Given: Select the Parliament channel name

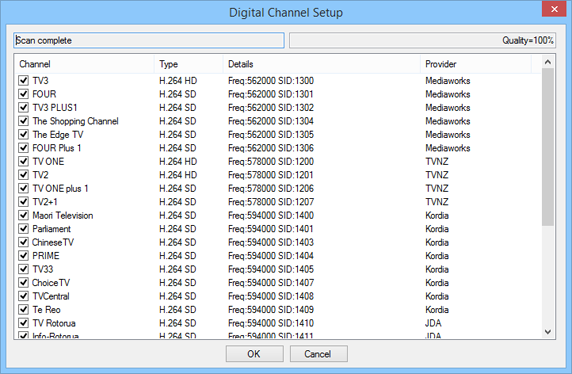Looking at the screenshot, I should 51,229.
